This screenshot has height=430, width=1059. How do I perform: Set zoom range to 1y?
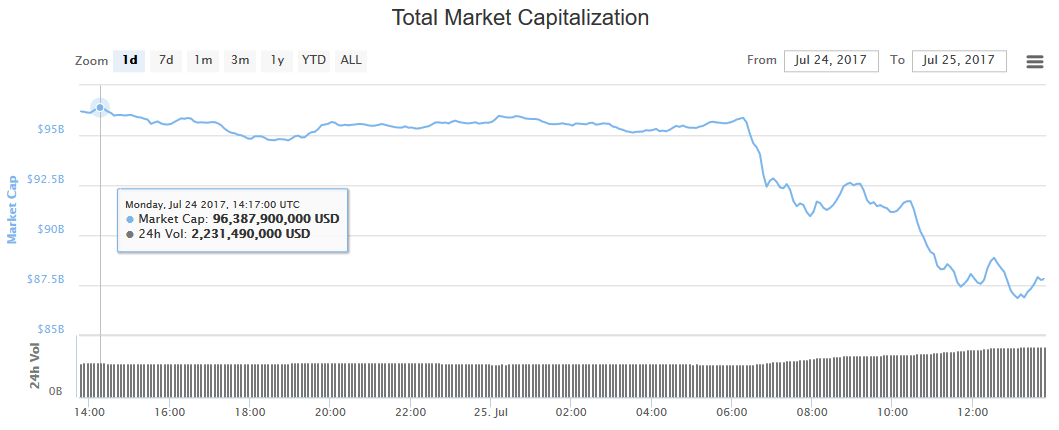coord(277,60)
